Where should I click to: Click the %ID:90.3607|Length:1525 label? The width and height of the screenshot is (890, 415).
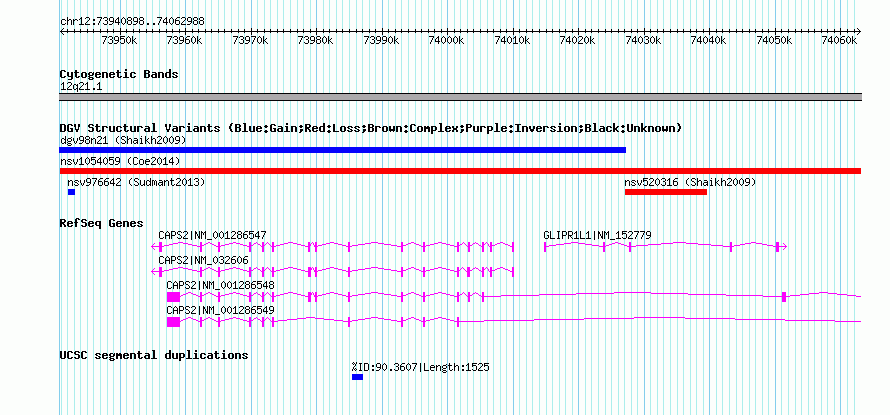[420, 367]
